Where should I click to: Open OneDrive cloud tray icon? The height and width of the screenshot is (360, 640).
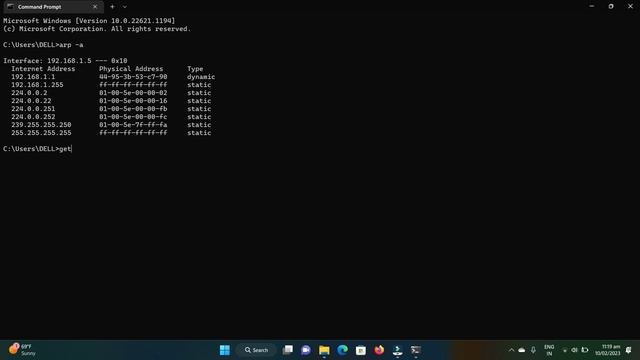[x=522, y=350]
